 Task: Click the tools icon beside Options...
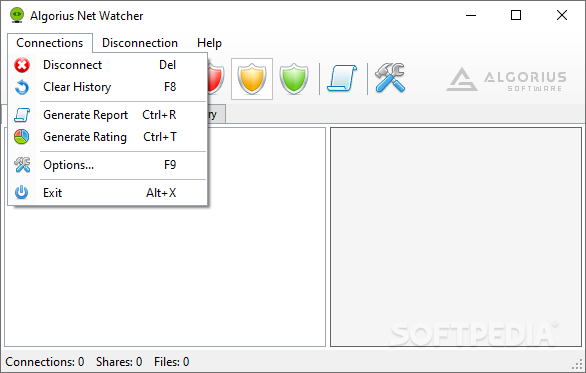click(x=22, y=165)
